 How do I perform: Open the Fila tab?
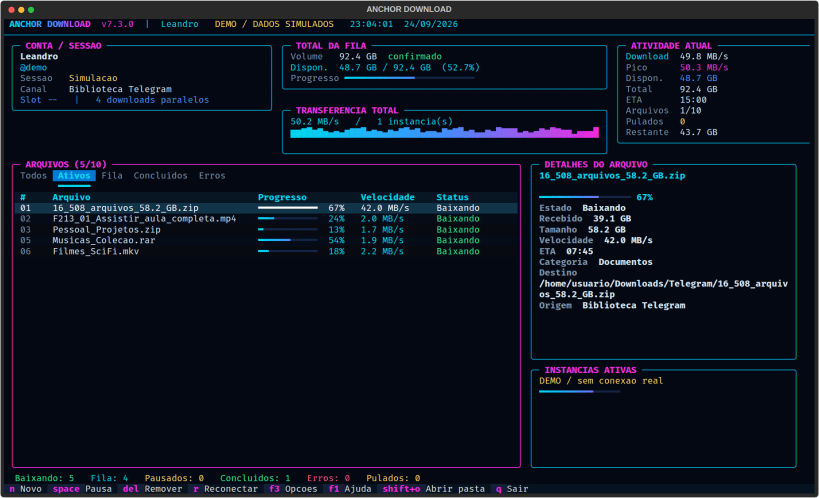(112, 176)
